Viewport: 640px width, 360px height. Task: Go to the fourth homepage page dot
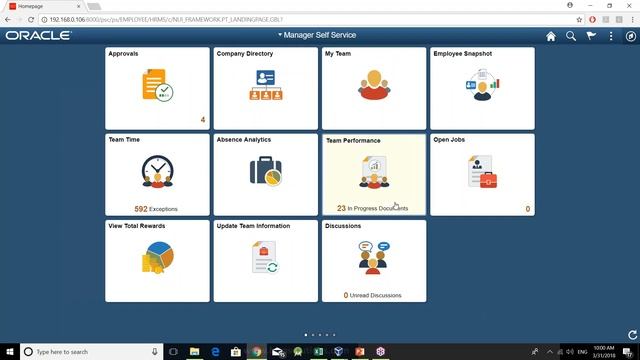click(x=327, y=335)
